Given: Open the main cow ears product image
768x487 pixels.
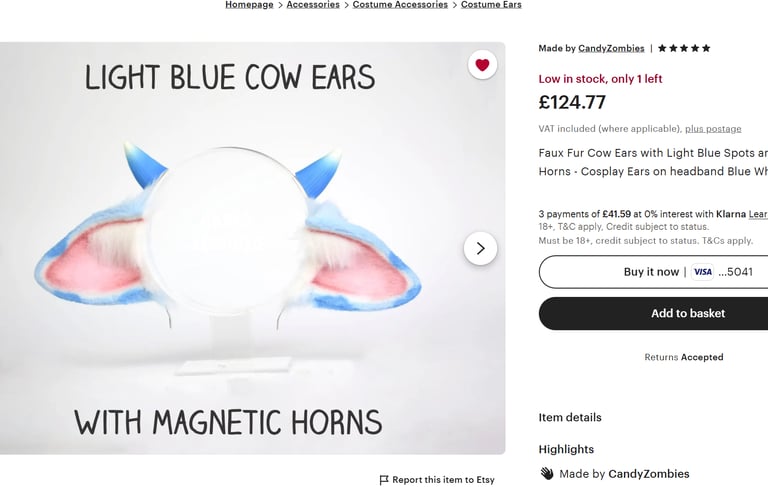Looking at the screenshot, I should (252, 248).
